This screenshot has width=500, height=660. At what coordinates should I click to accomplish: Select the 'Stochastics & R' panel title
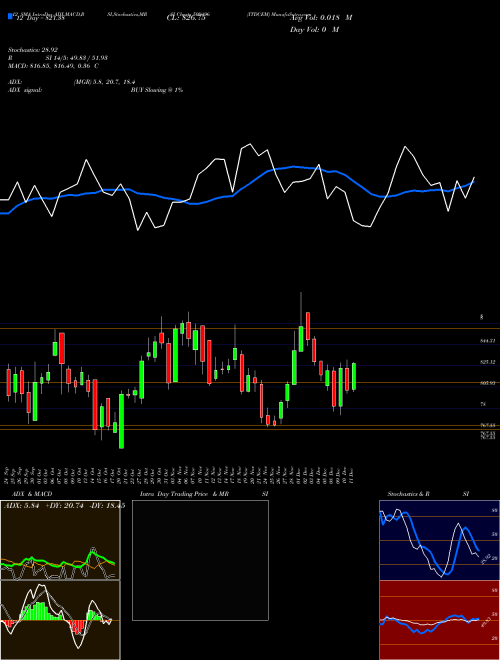(409, 494)
